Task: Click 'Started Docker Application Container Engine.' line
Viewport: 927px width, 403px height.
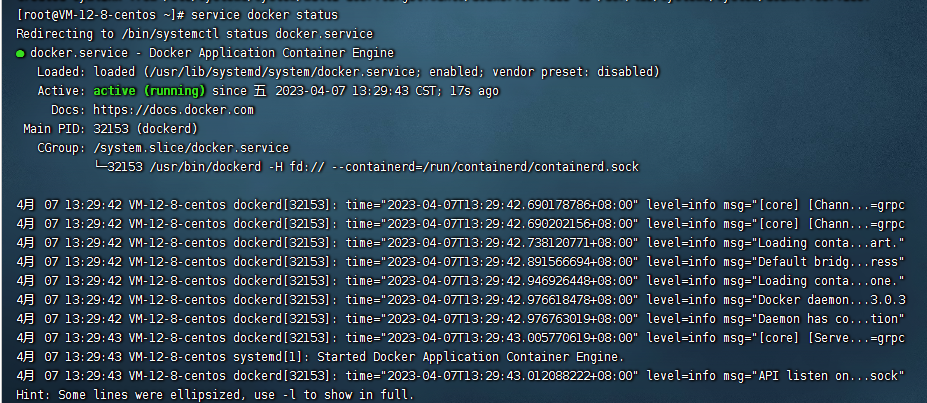Action: pos(471,357)
